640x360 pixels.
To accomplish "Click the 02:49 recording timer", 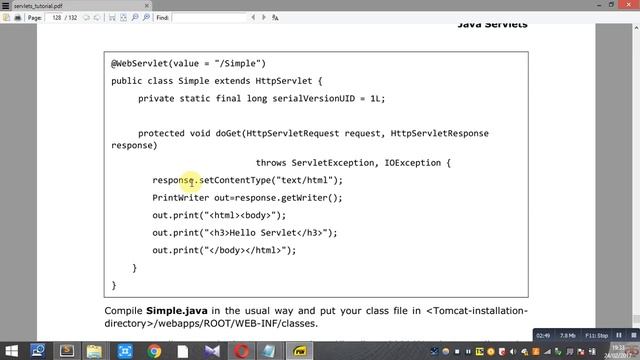I will pos(543,336).
